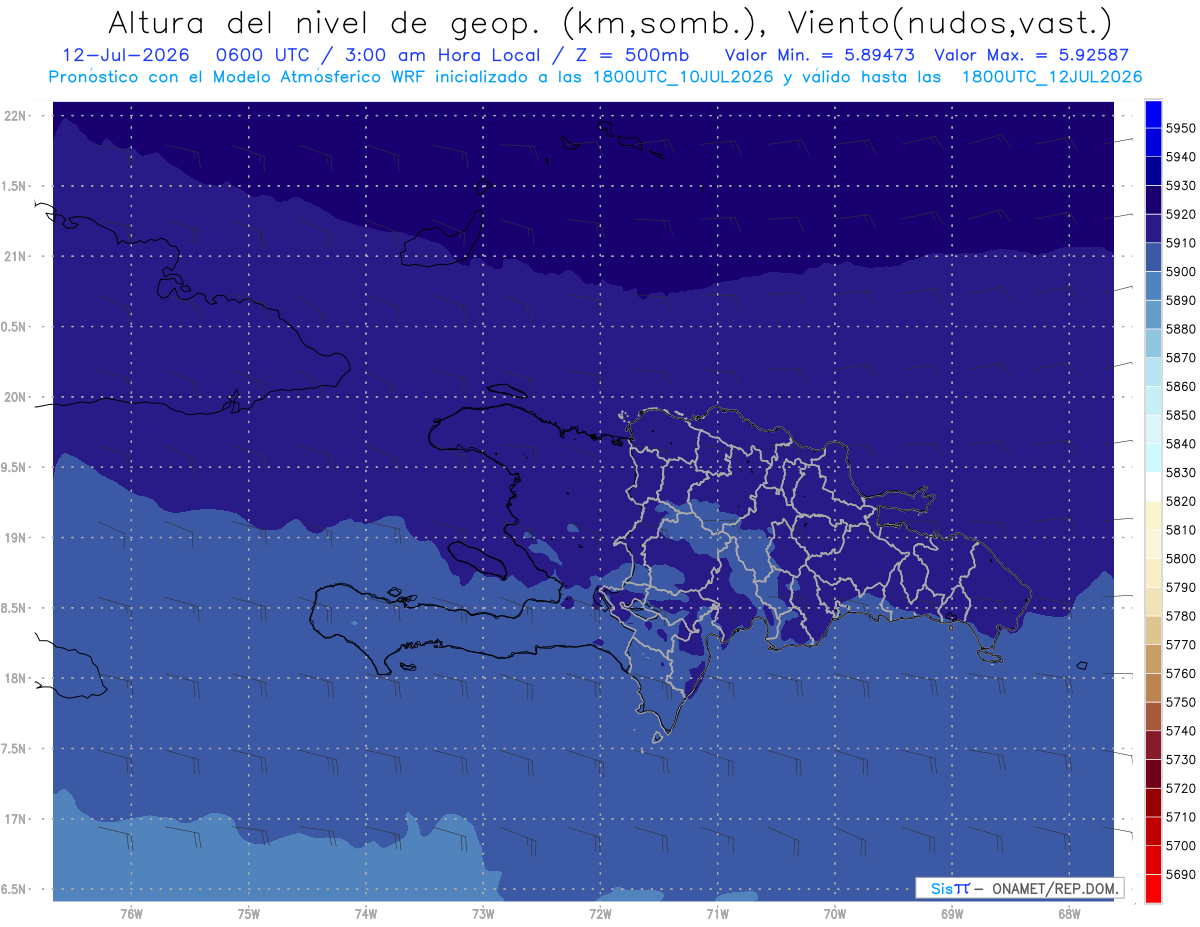
Task: Select the legend swatch between 5910 and 5920
Action: pos(1153,229)
